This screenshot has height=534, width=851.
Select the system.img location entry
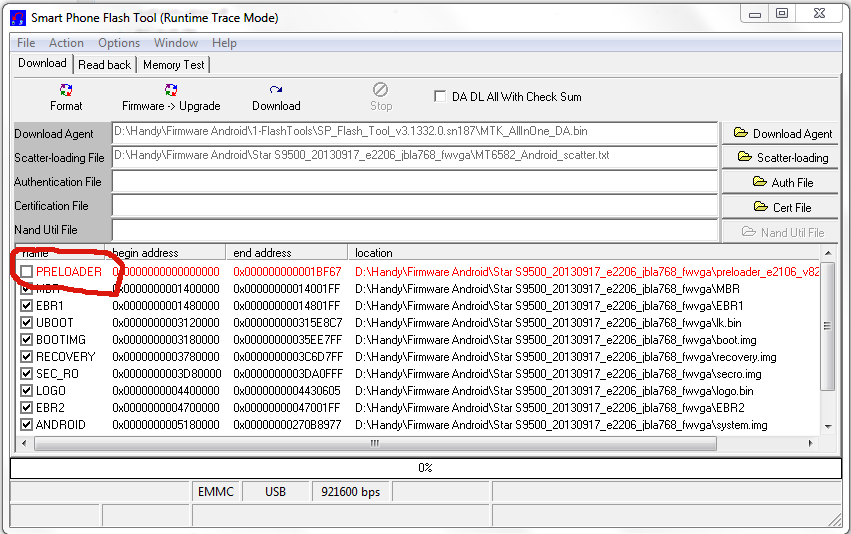pos(561,425)
